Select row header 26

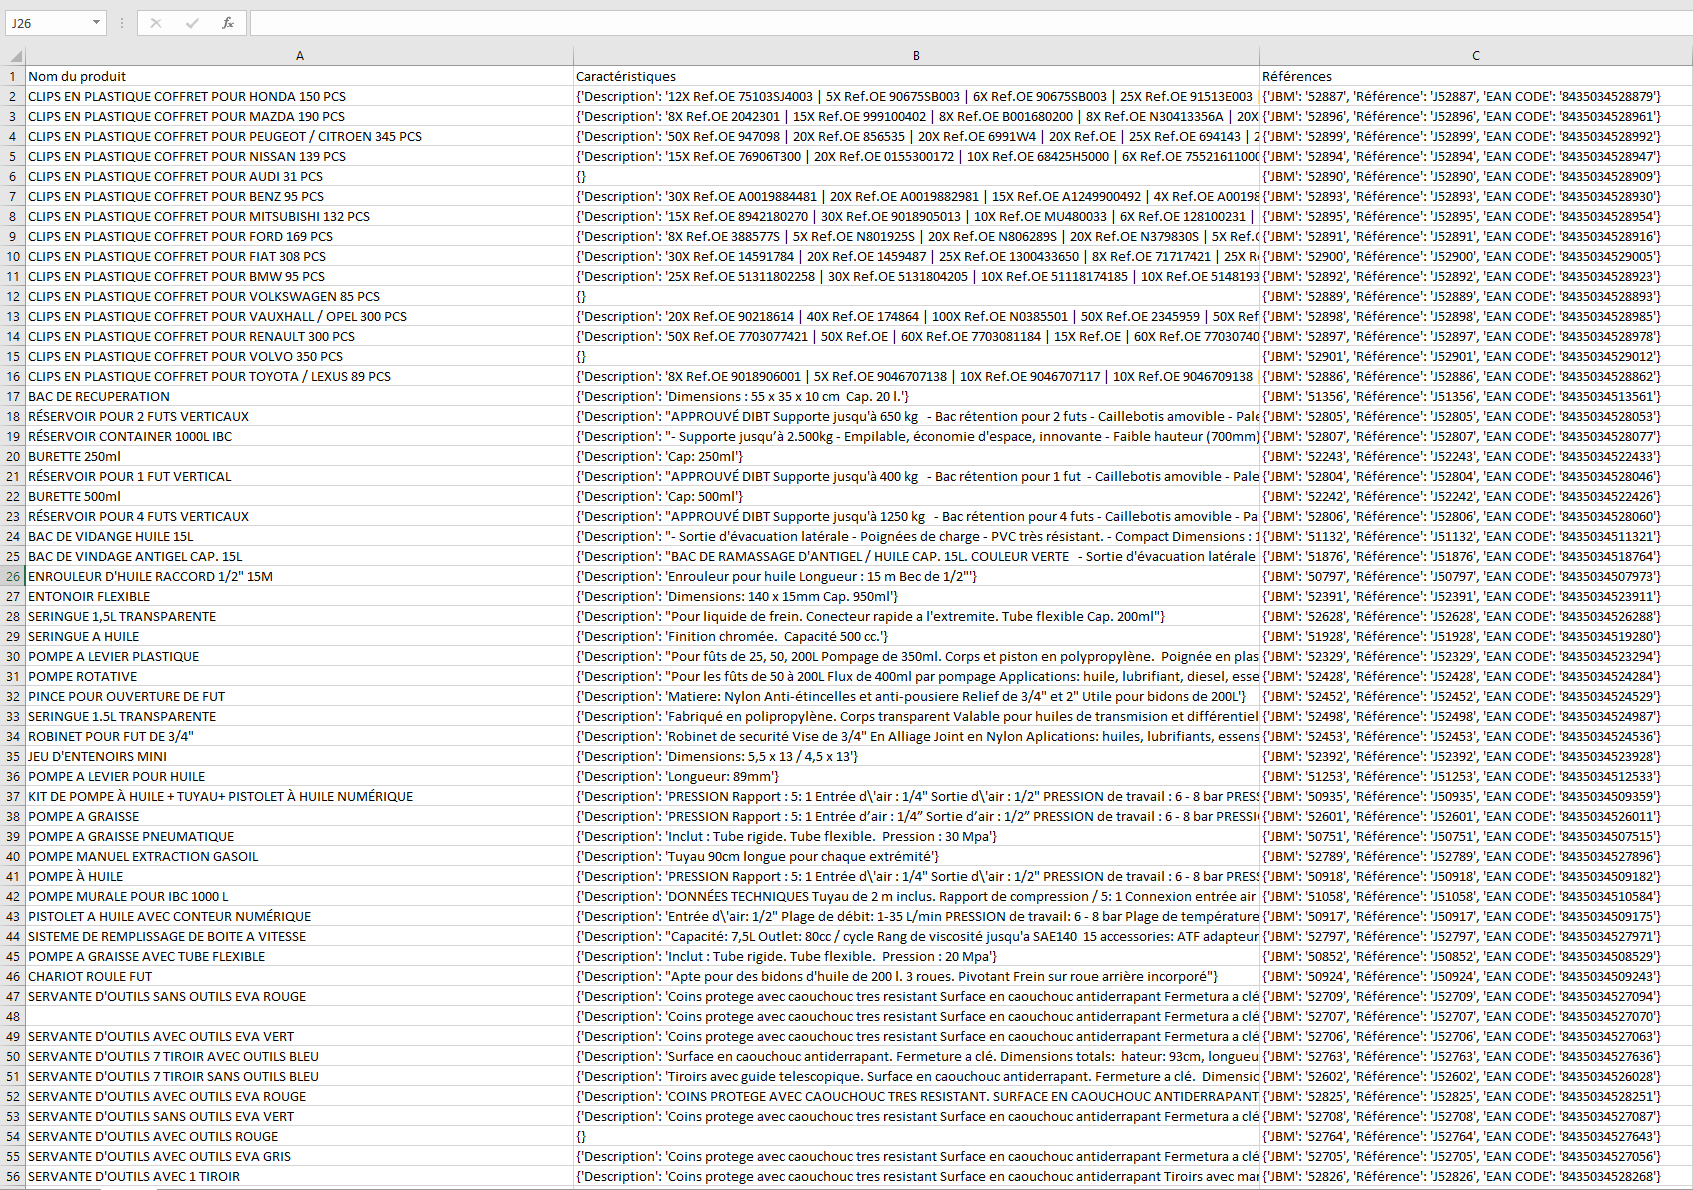tap(13, 576)
